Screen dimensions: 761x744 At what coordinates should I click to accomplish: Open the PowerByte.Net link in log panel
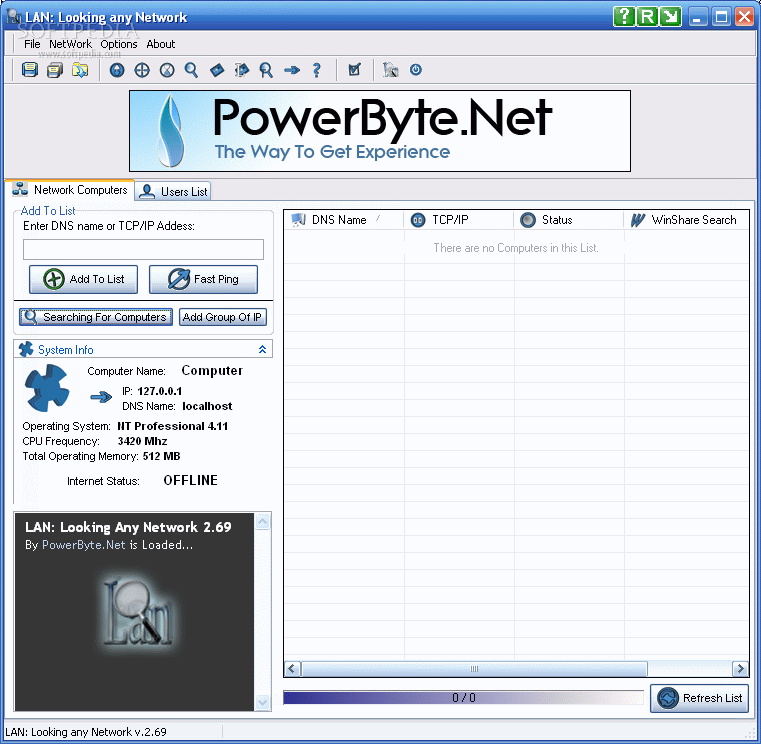pos(83,545)
